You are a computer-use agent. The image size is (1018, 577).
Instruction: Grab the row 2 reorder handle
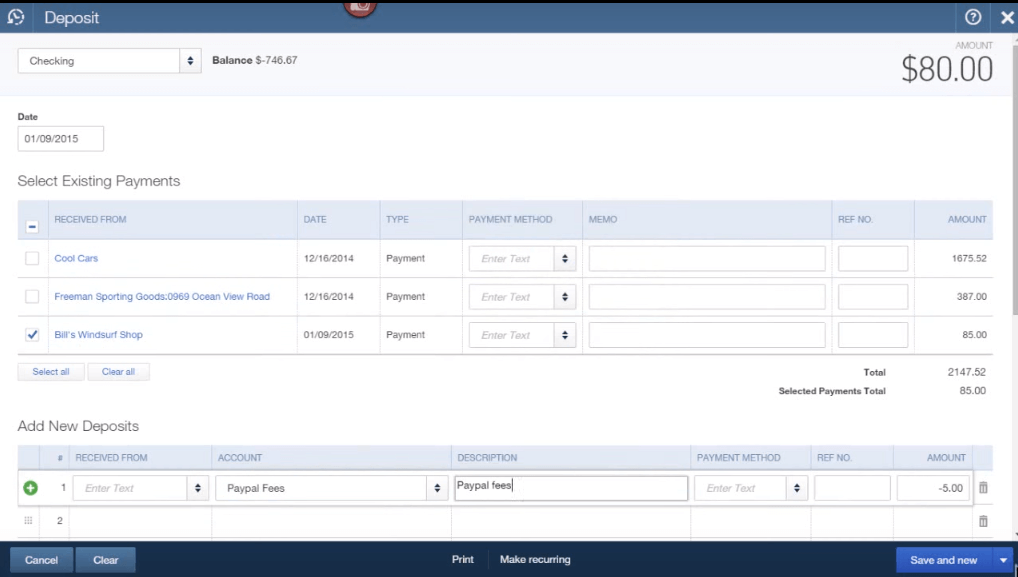click(28, 521)
